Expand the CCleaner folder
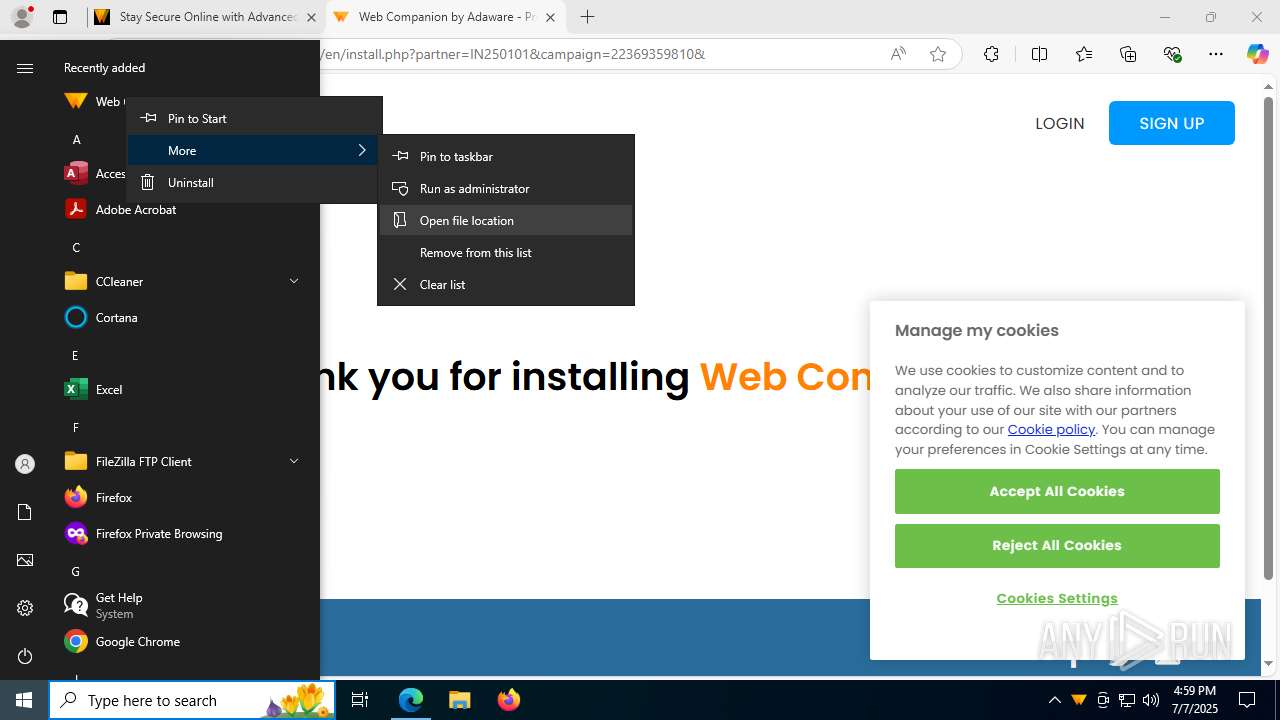Image resolution: width=1280 pixels, height=720 pixels. [x=183, y=281]
